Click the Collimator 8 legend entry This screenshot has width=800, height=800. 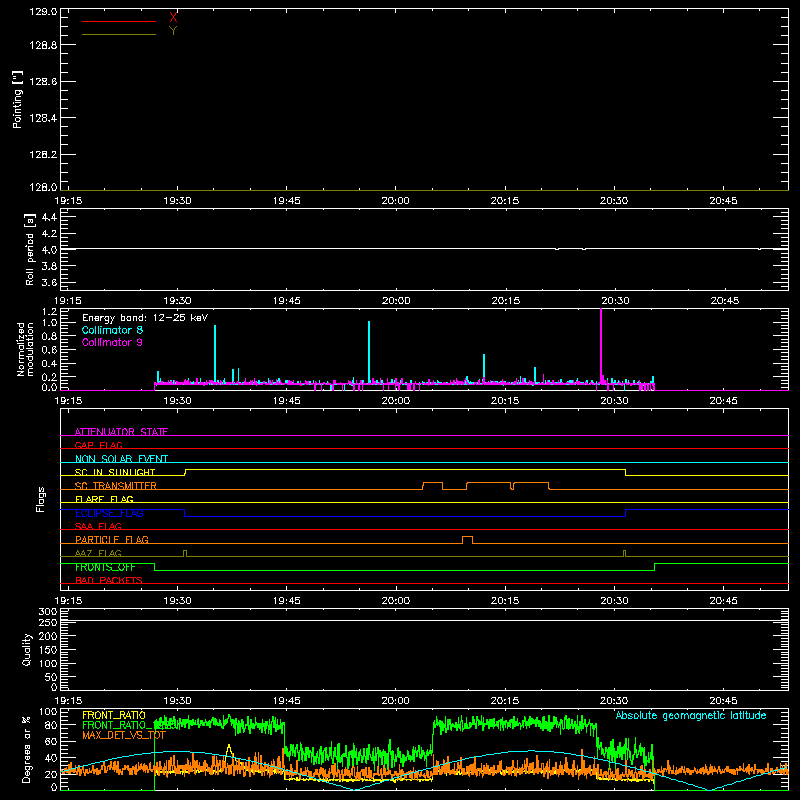click(x=112, y=330)
